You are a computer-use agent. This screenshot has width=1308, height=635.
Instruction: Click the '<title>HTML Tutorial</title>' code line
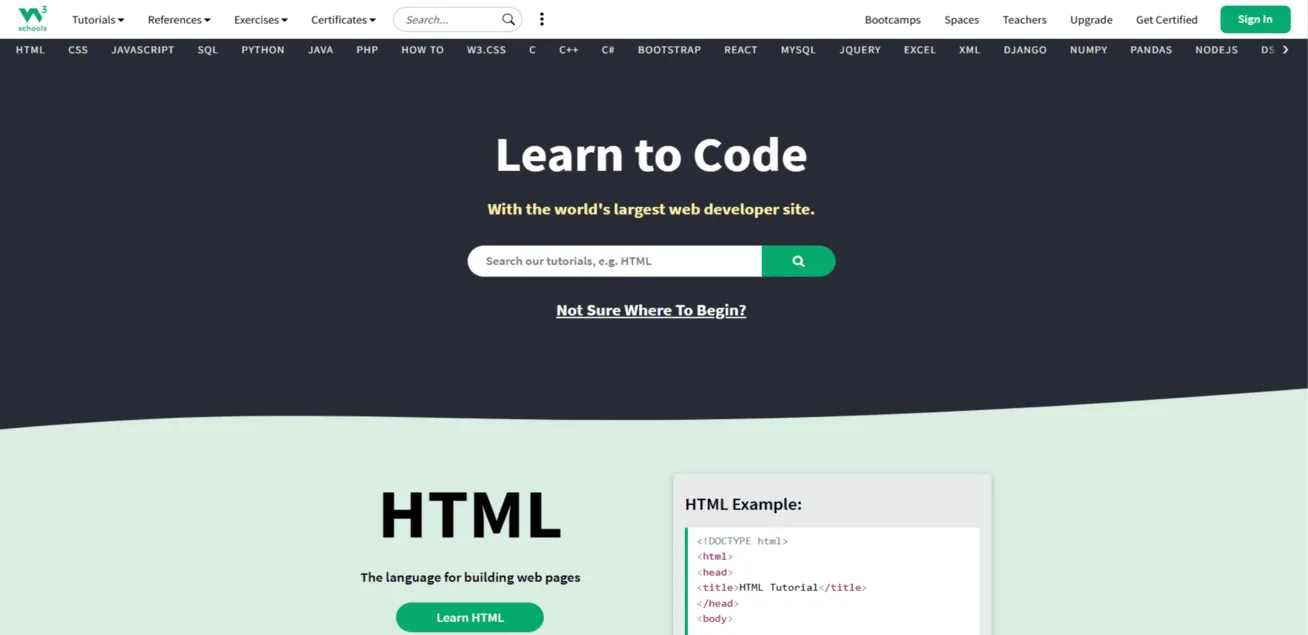[x=782, y=588]
